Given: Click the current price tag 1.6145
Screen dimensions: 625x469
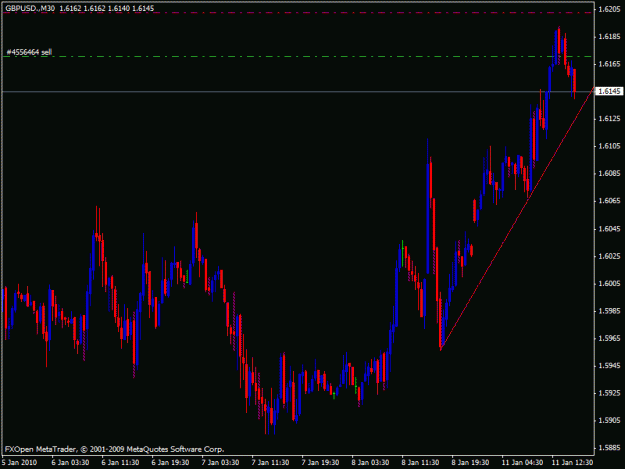Looking at the screenshot, I should [x=609, y=91].
